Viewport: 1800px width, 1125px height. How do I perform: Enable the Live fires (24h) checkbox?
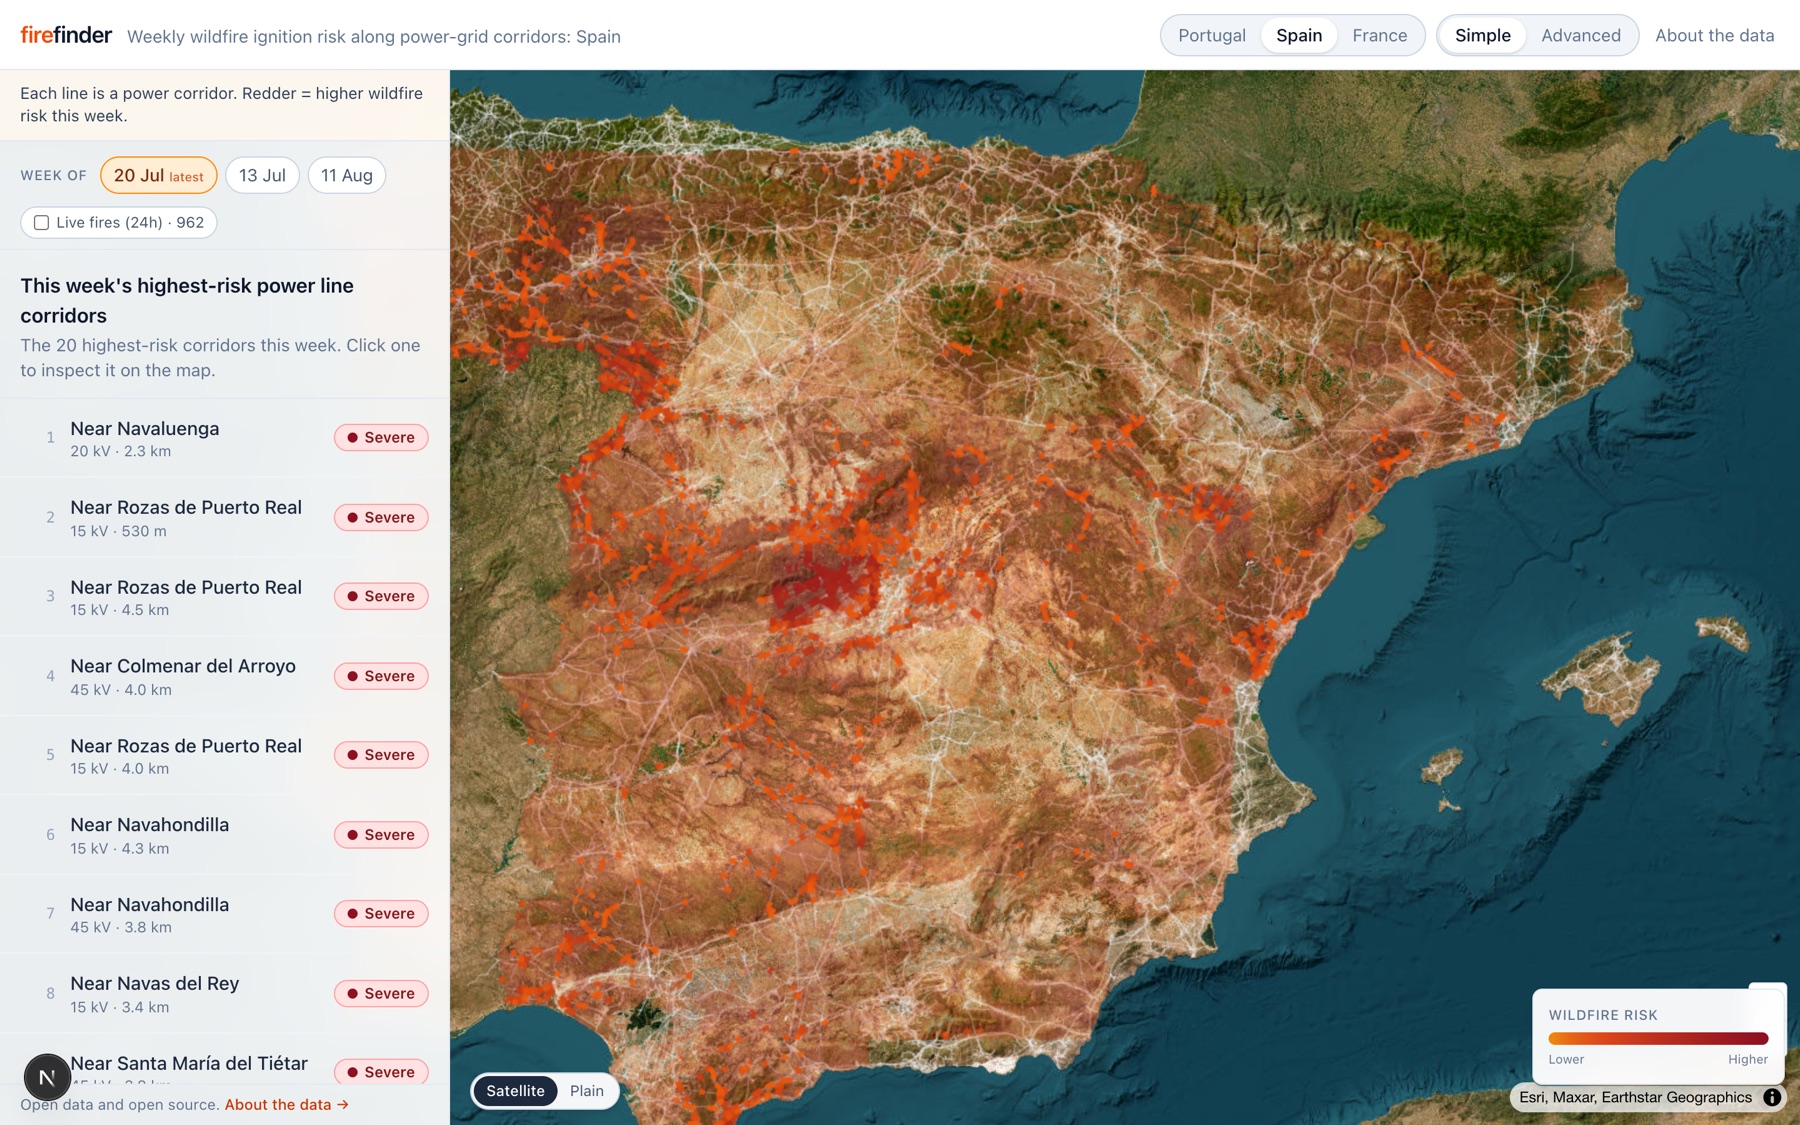pyautogui.click(x=41, y=222)
